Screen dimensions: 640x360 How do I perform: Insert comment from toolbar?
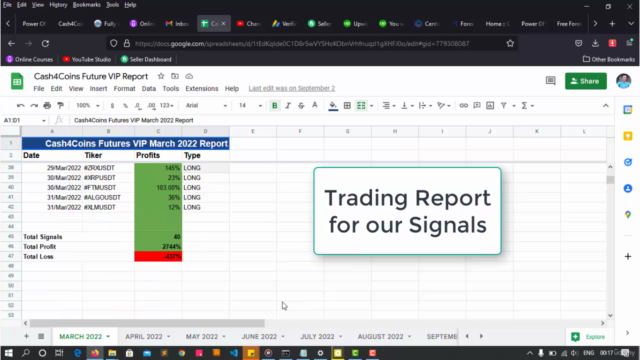[x=477, y=106]
